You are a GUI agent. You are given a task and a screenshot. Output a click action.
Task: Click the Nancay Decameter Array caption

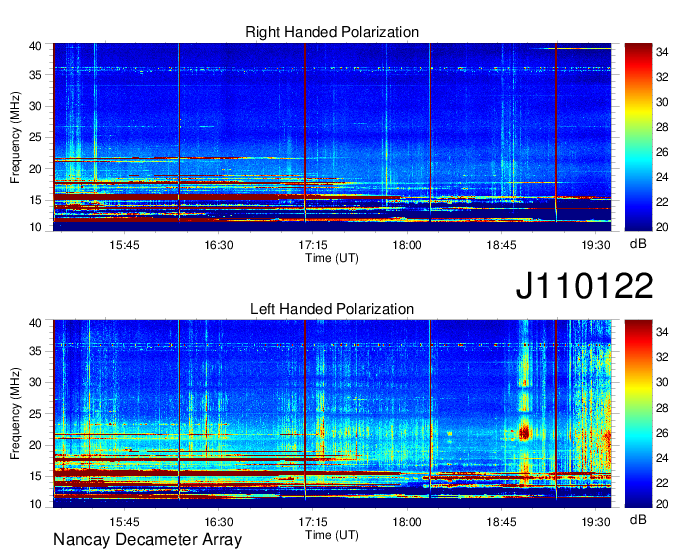click(147, 540)
